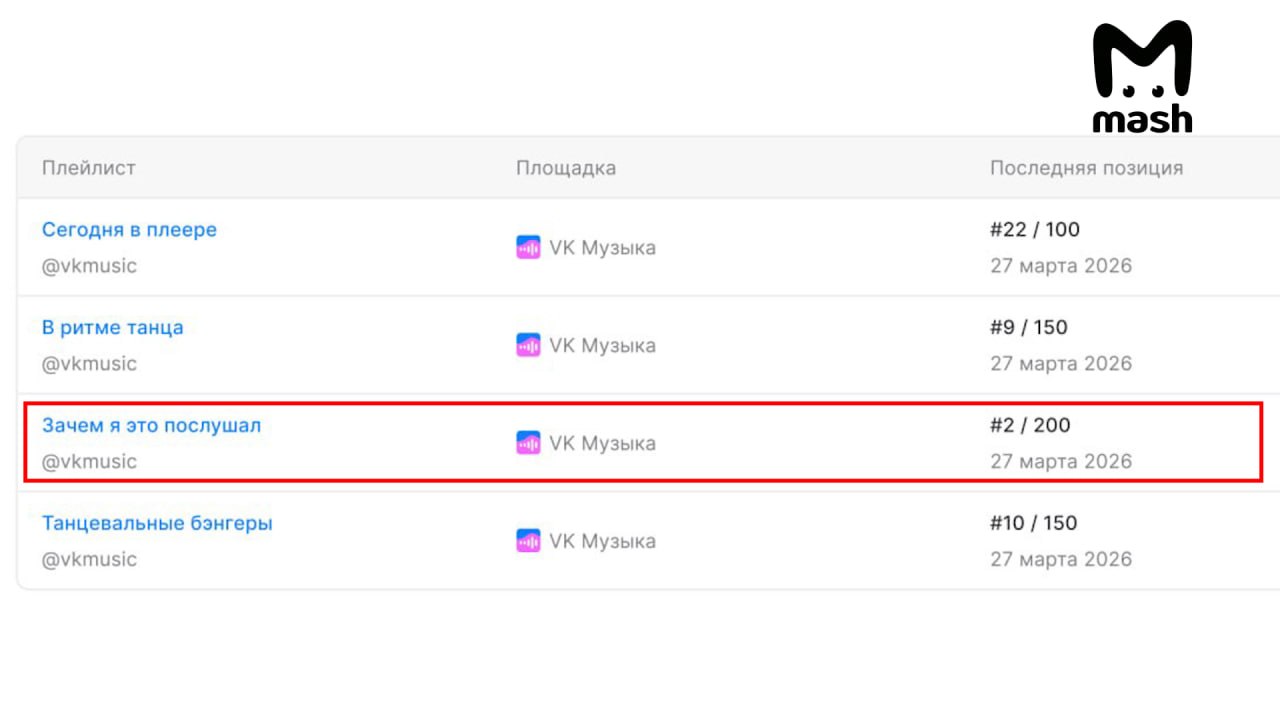This screenshot has width=1280, height=720.
Task: Open the Зачем я это послушал playlist
Action: [x=151, y=425]
